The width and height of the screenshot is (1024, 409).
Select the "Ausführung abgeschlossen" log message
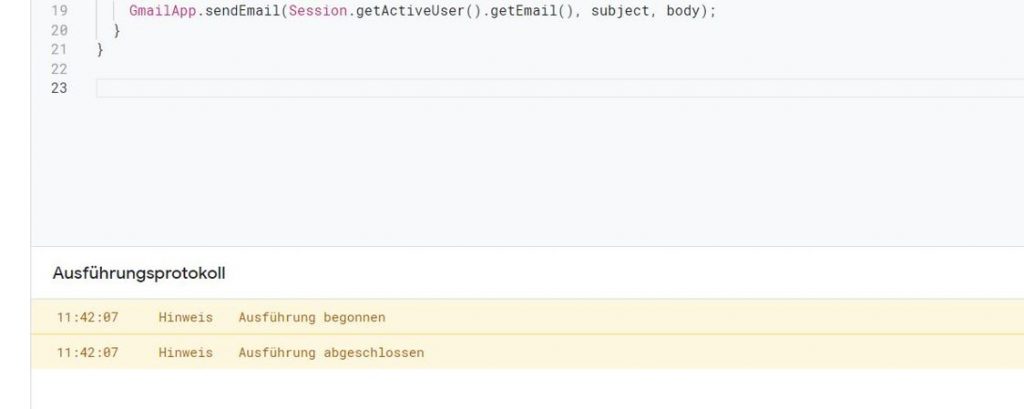tap(331, 353)
